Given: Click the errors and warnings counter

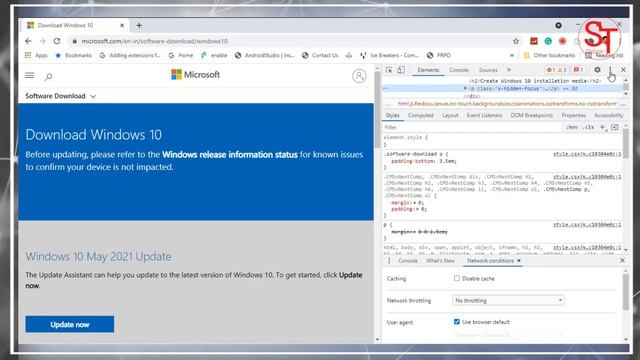Looking at the screenshot, I should pyautogui.click(x=557, y=70).
